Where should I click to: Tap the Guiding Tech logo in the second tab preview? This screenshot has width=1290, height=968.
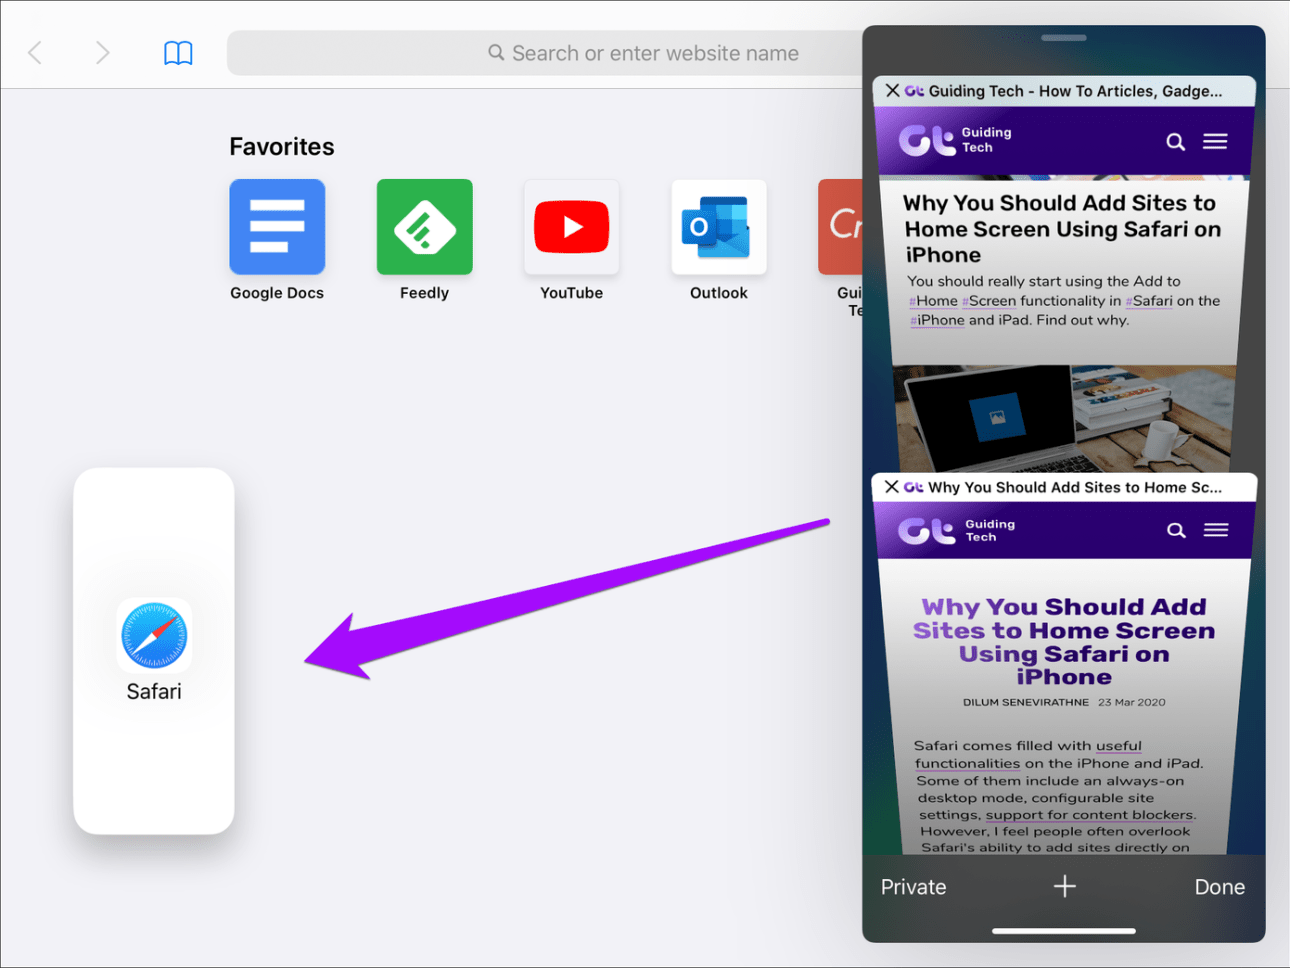pos(956,530)
